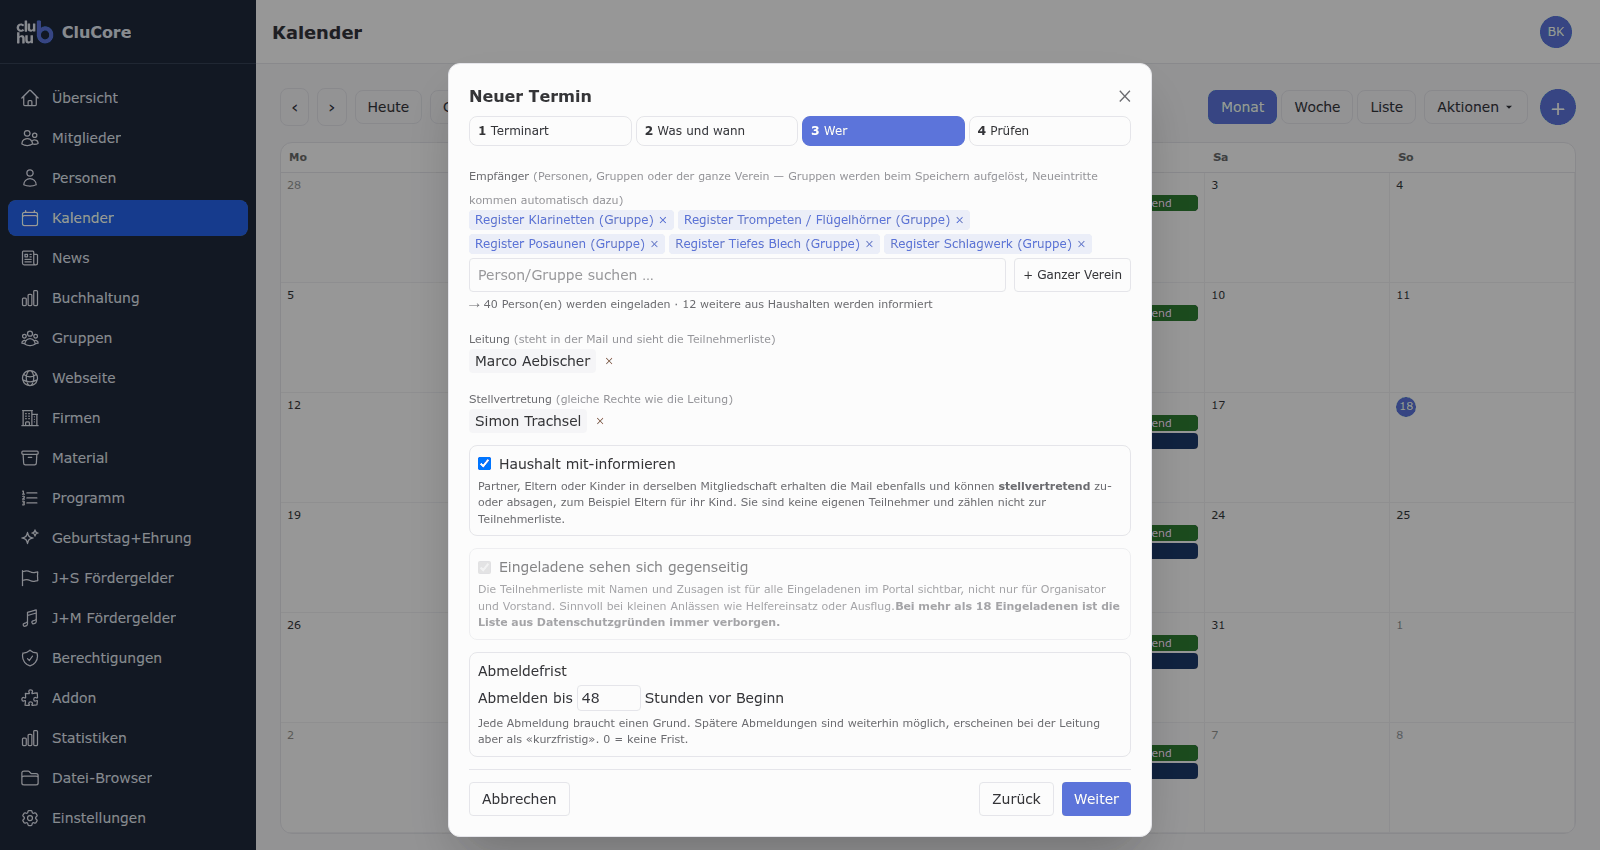Go to step 2 Was und wann
Image resolution: width=1600 pixels, height=850 pixels.
click(717, 131)
